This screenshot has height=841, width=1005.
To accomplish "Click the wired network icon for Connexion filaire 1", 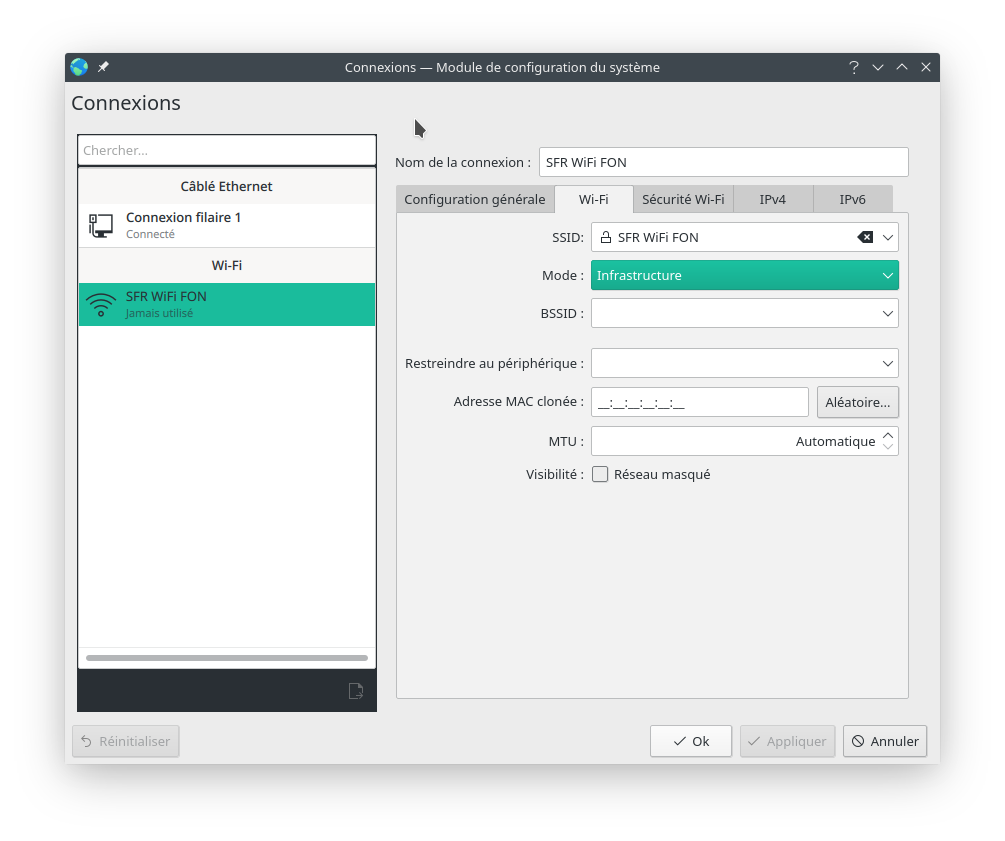I will [x=101, y=225].
